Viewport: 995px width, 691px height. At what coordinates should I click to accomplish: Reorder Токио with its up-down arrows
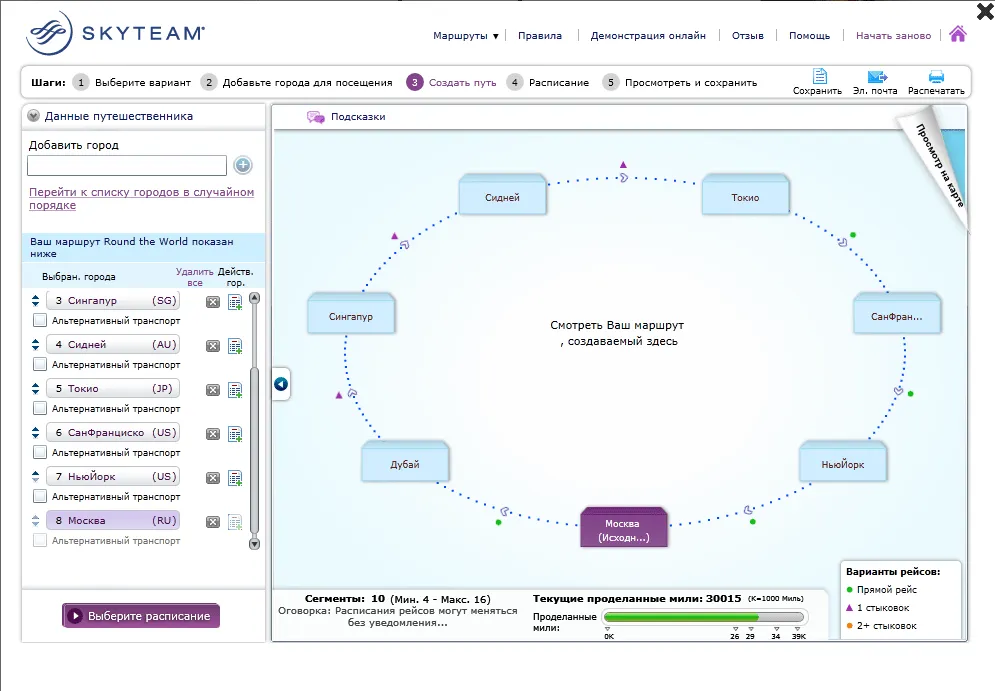[x=36, y=388]
